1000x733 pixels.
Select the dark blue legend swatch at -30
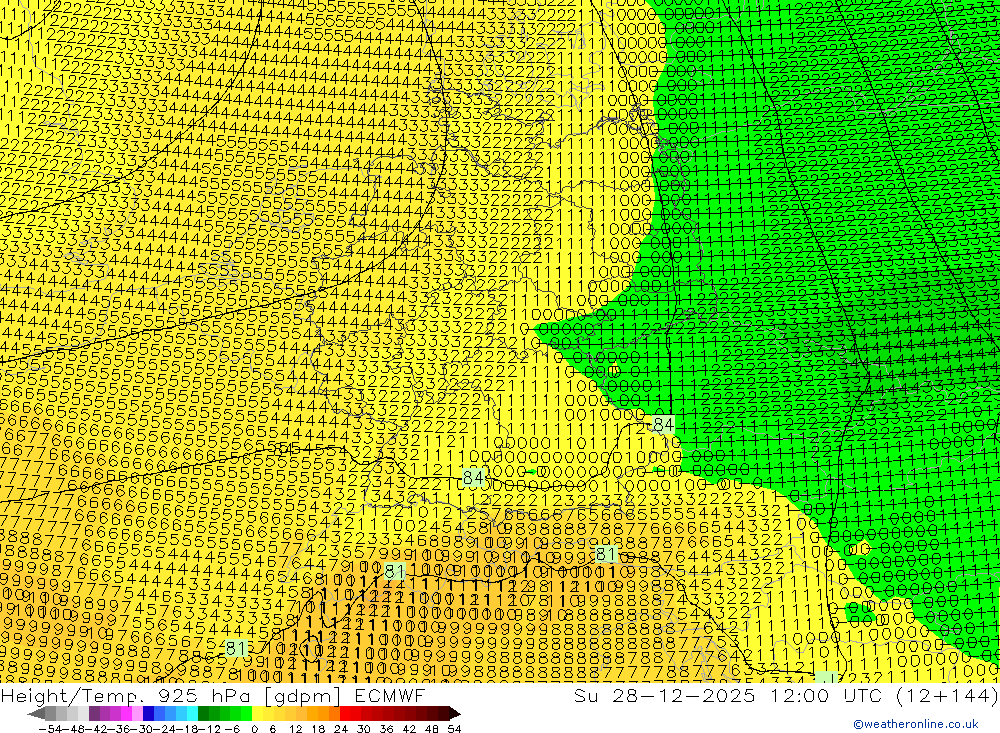[x=149, y=713]
